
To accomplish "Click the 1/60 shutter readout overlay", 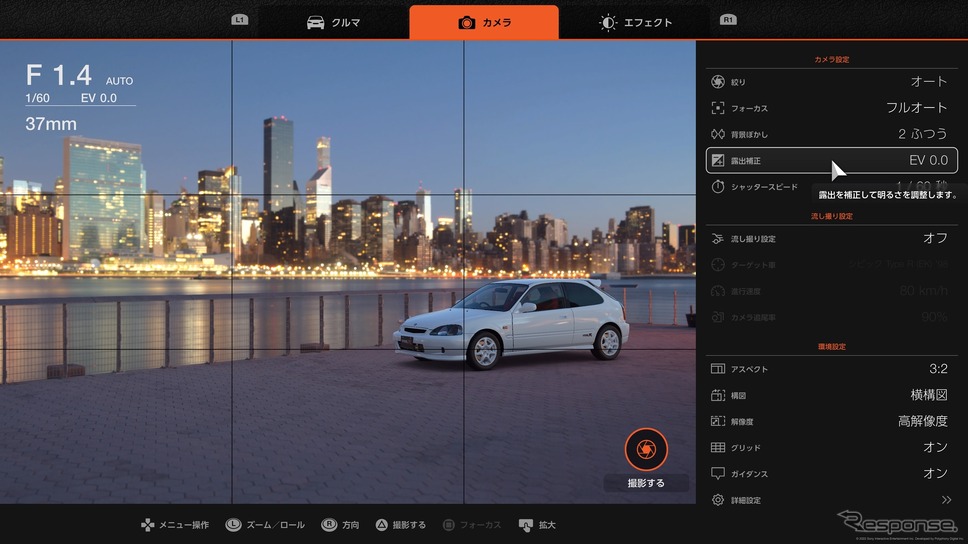I will [x=38, y=98].
